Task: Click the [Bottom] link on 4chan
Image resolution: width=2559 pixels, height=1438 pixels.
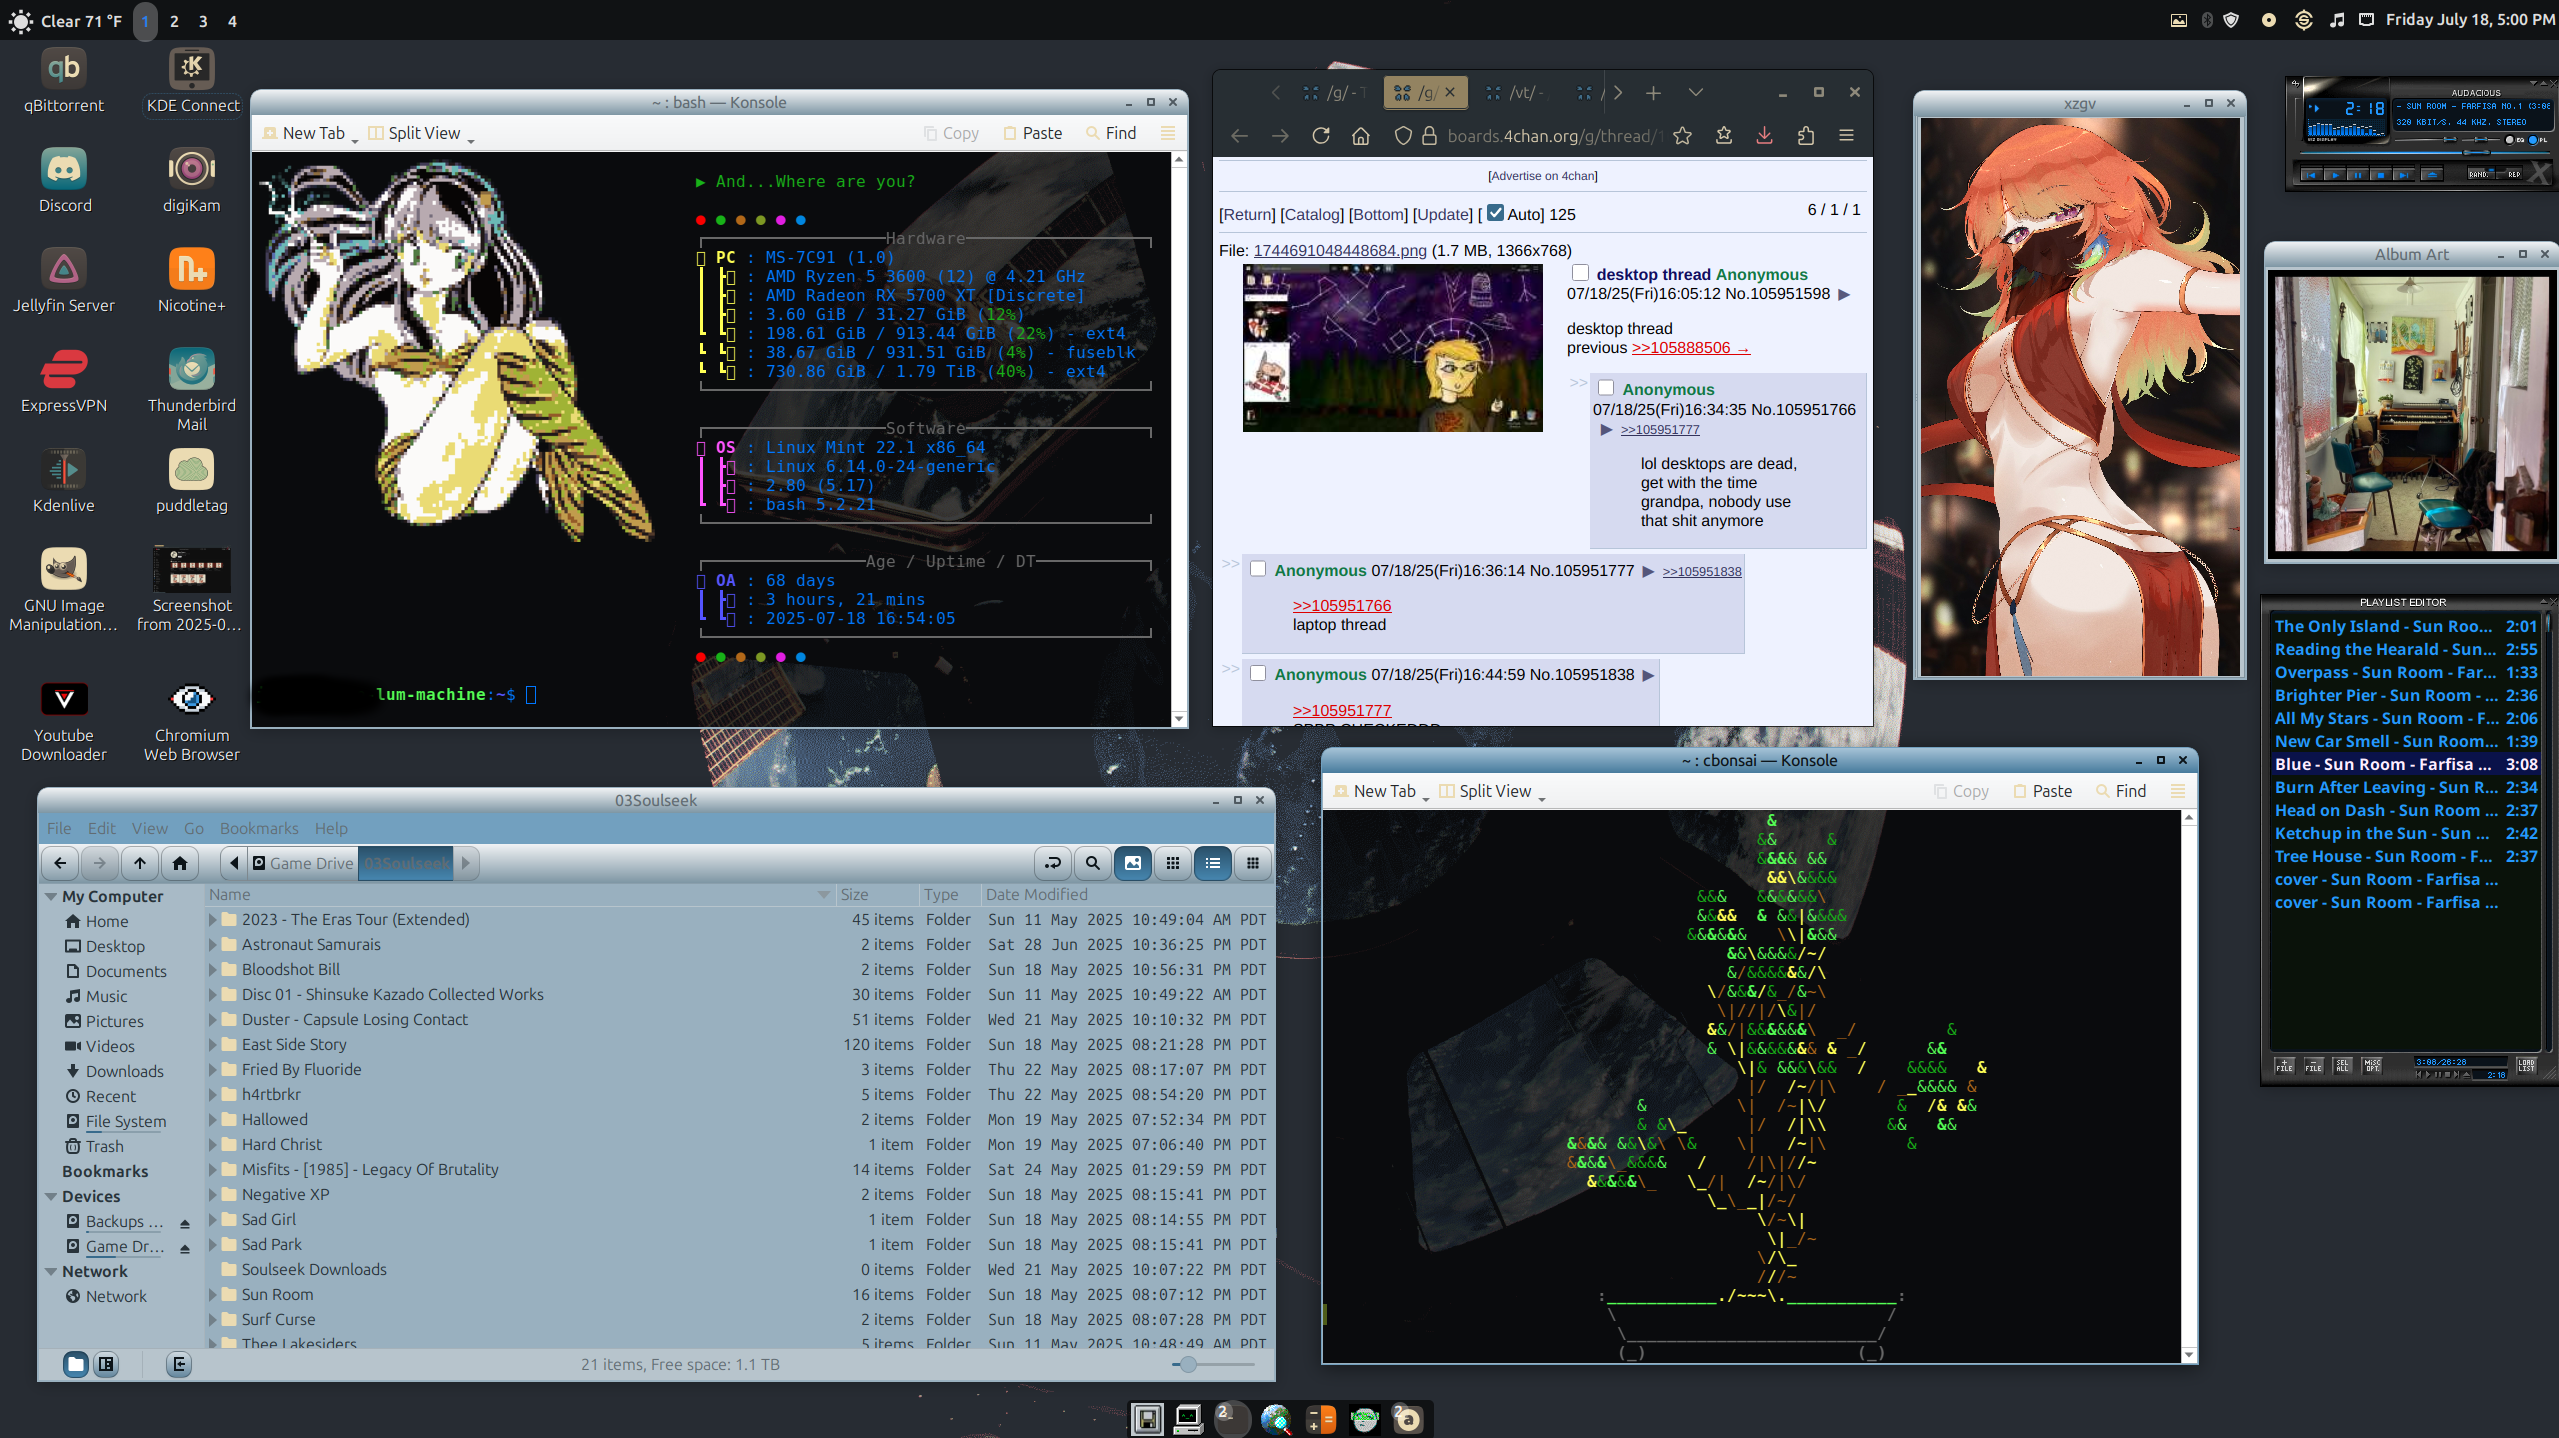Action: pos(1378,214)
